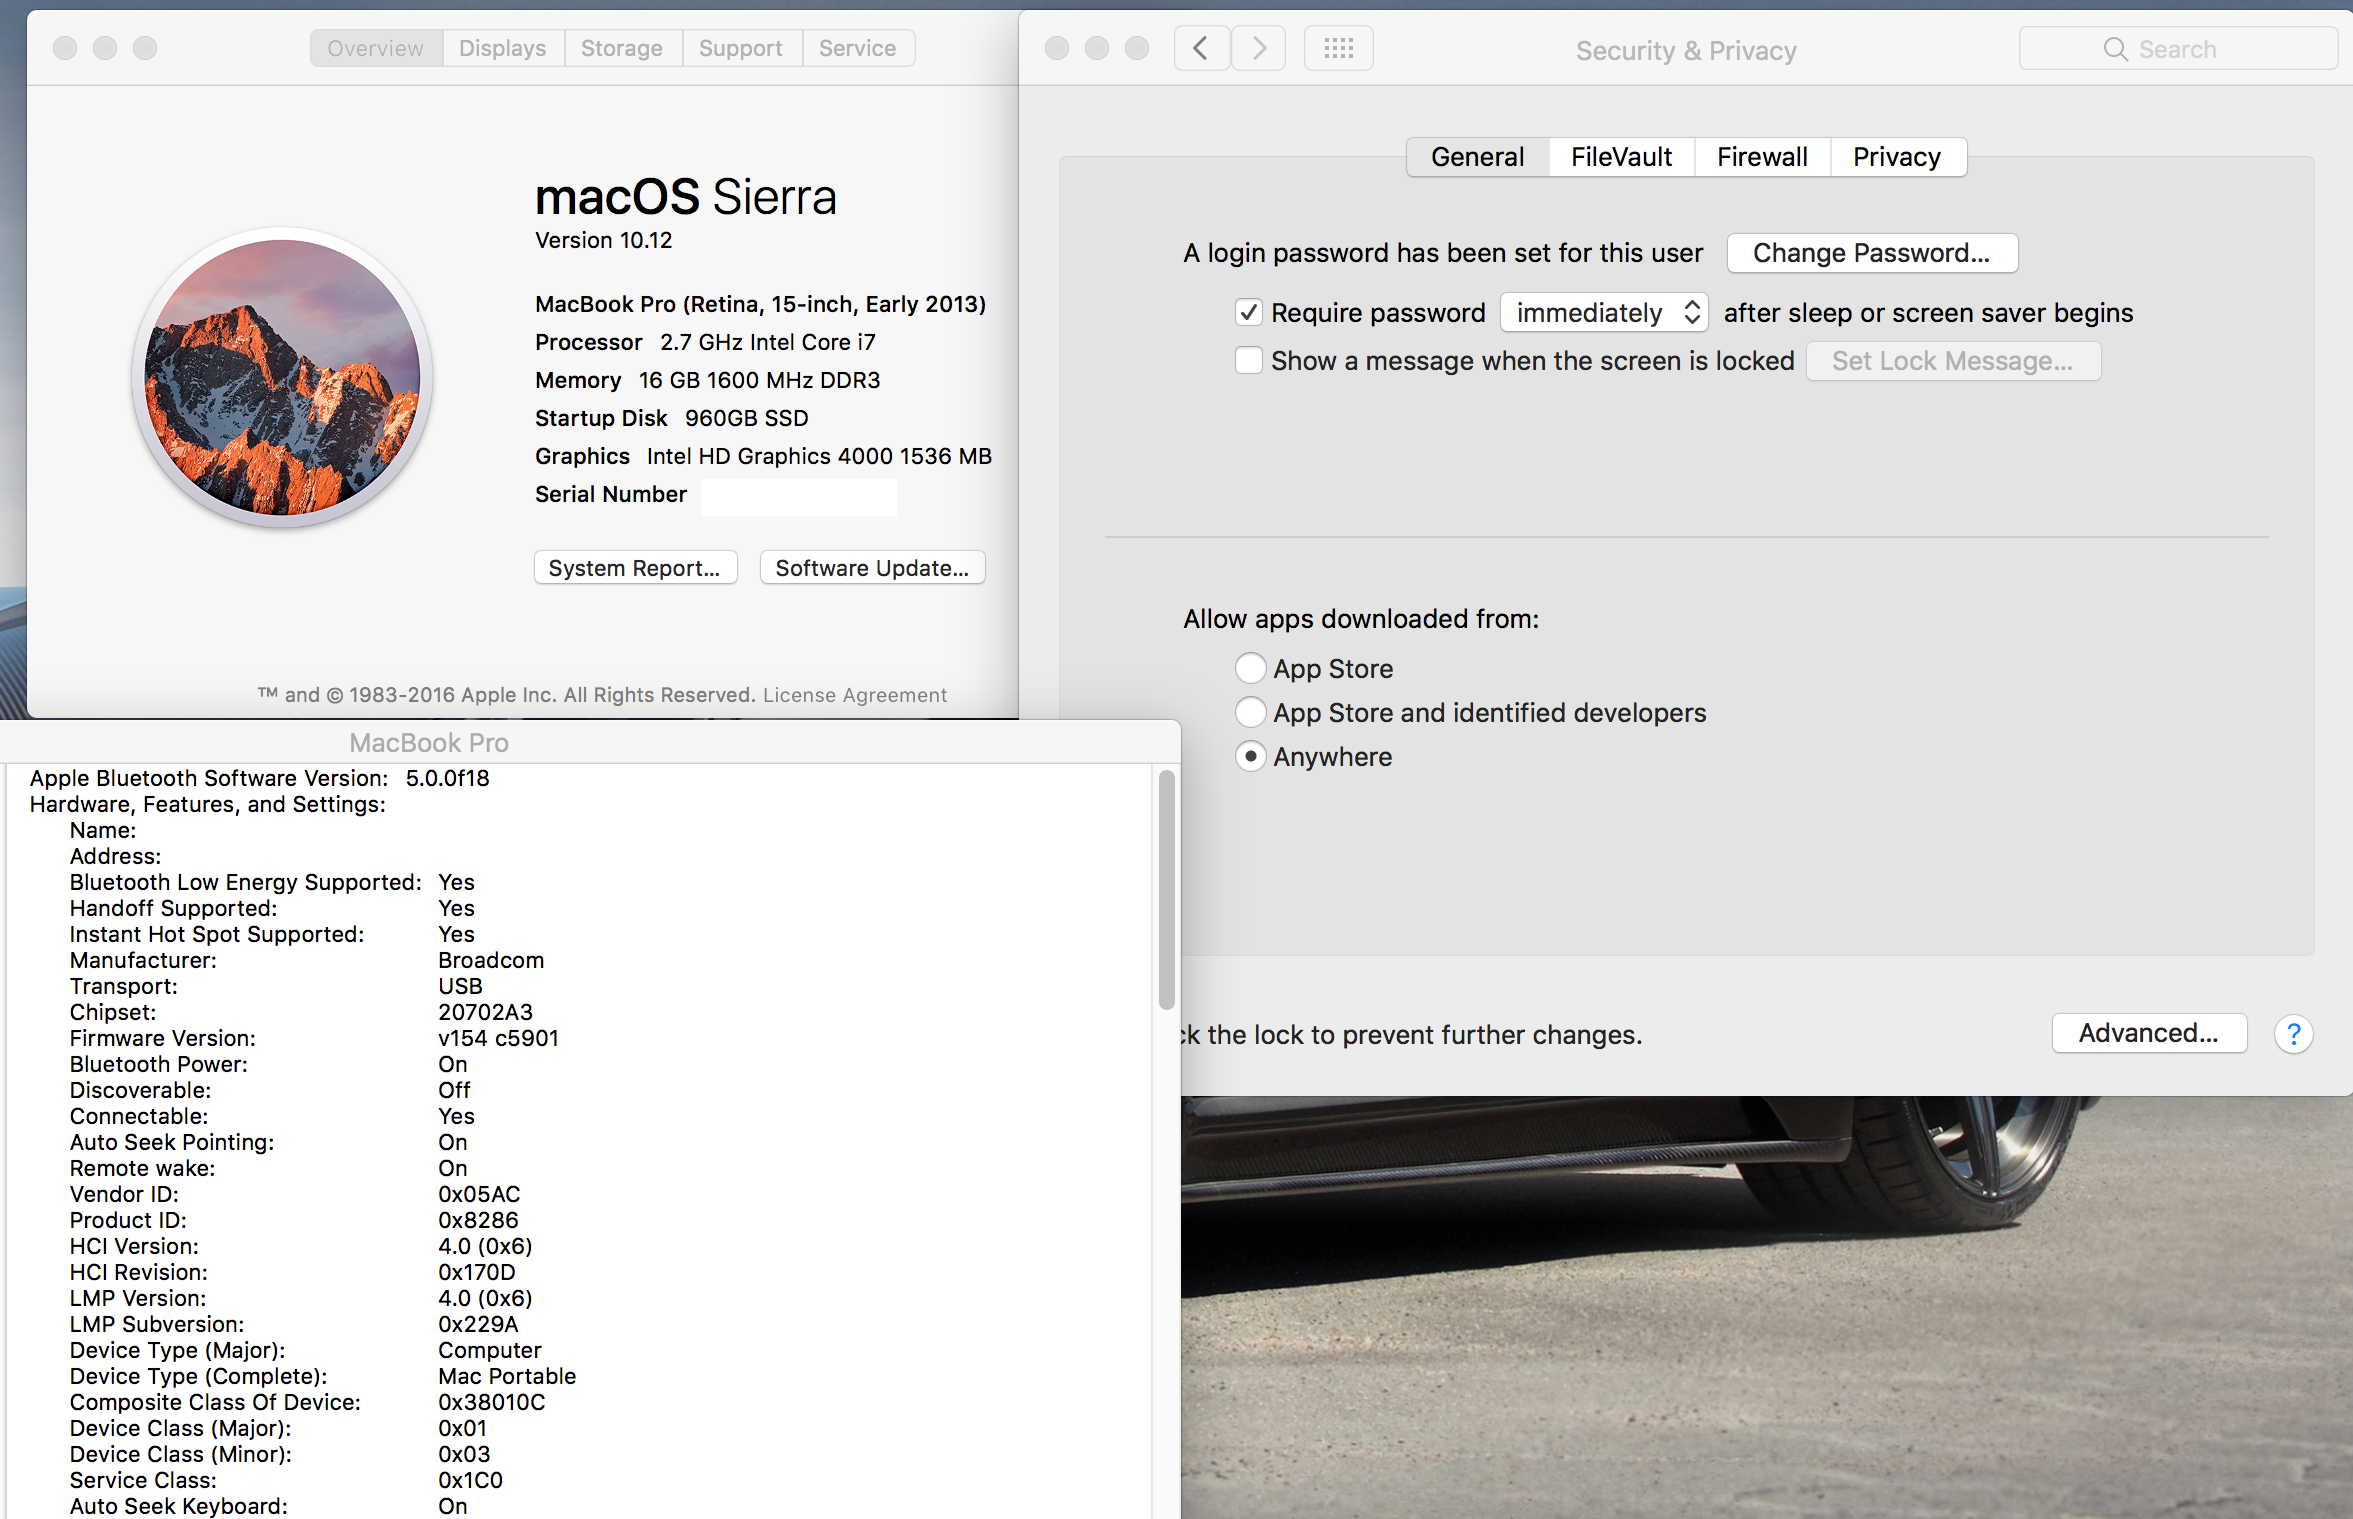The height and width of the screenshot is (1519, 2353).
Task: Click the Bluetooth Power row label
Action: [x=158, y=1064]
